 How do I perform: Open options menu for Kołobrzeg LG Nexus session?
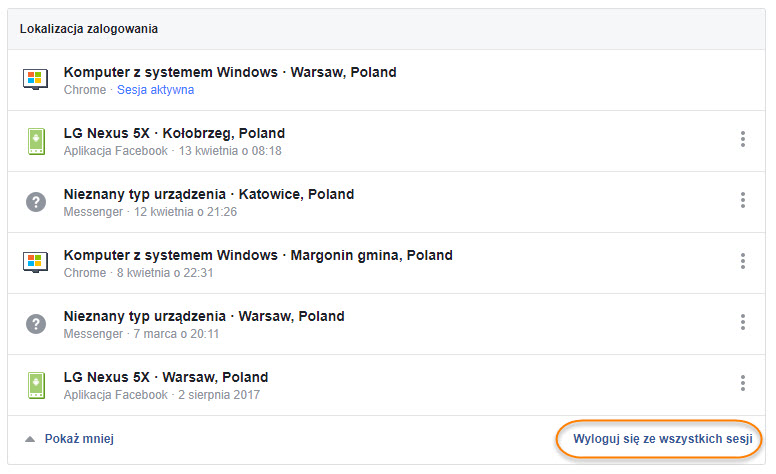pos(743,139)
